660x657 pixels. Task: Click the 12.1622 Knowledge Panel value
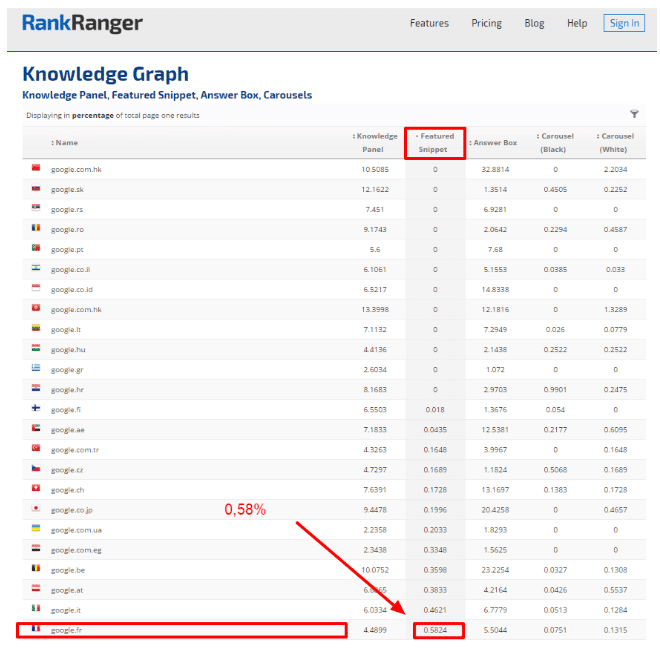pyautogui.click(x=375, y=189)
